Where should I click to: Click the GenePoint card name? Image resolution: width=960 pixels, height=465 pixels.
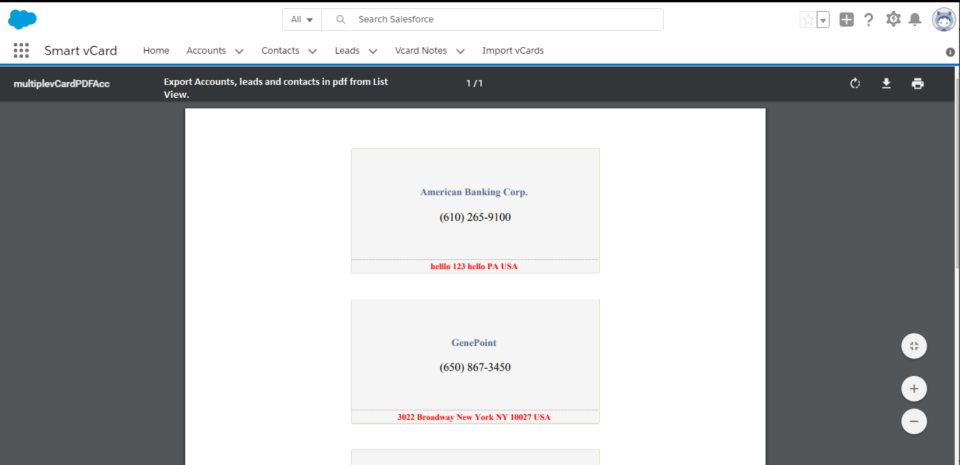coord(474,343)
